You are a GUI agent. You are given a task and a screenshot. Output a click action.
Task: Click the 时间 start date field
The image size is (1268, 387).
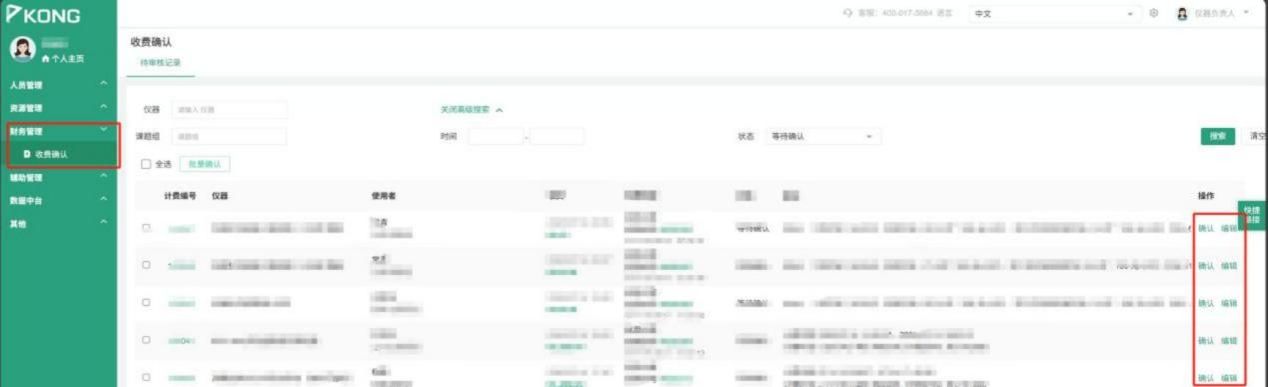coord(495,136)
